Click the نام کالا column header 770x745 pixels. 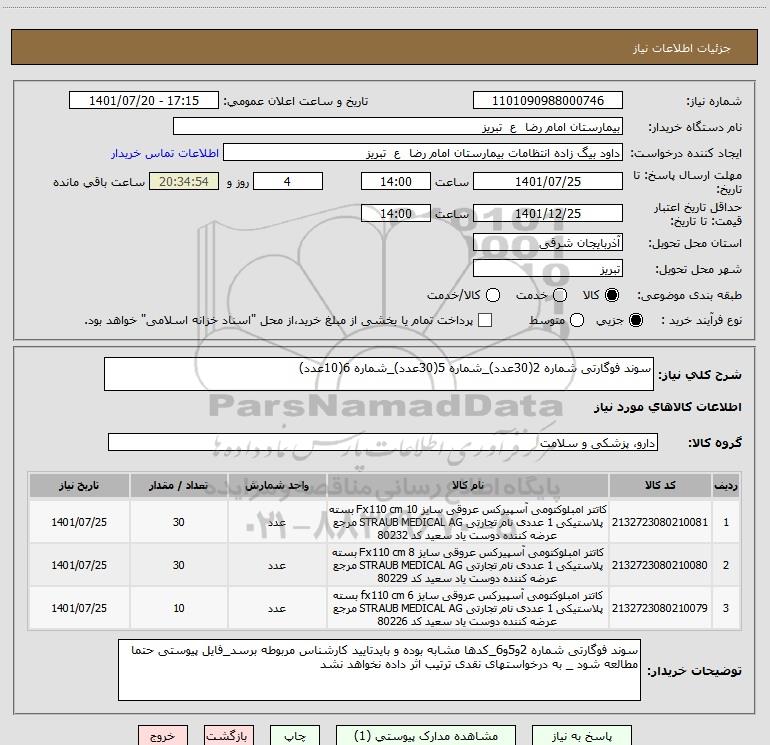pos(468,486)
